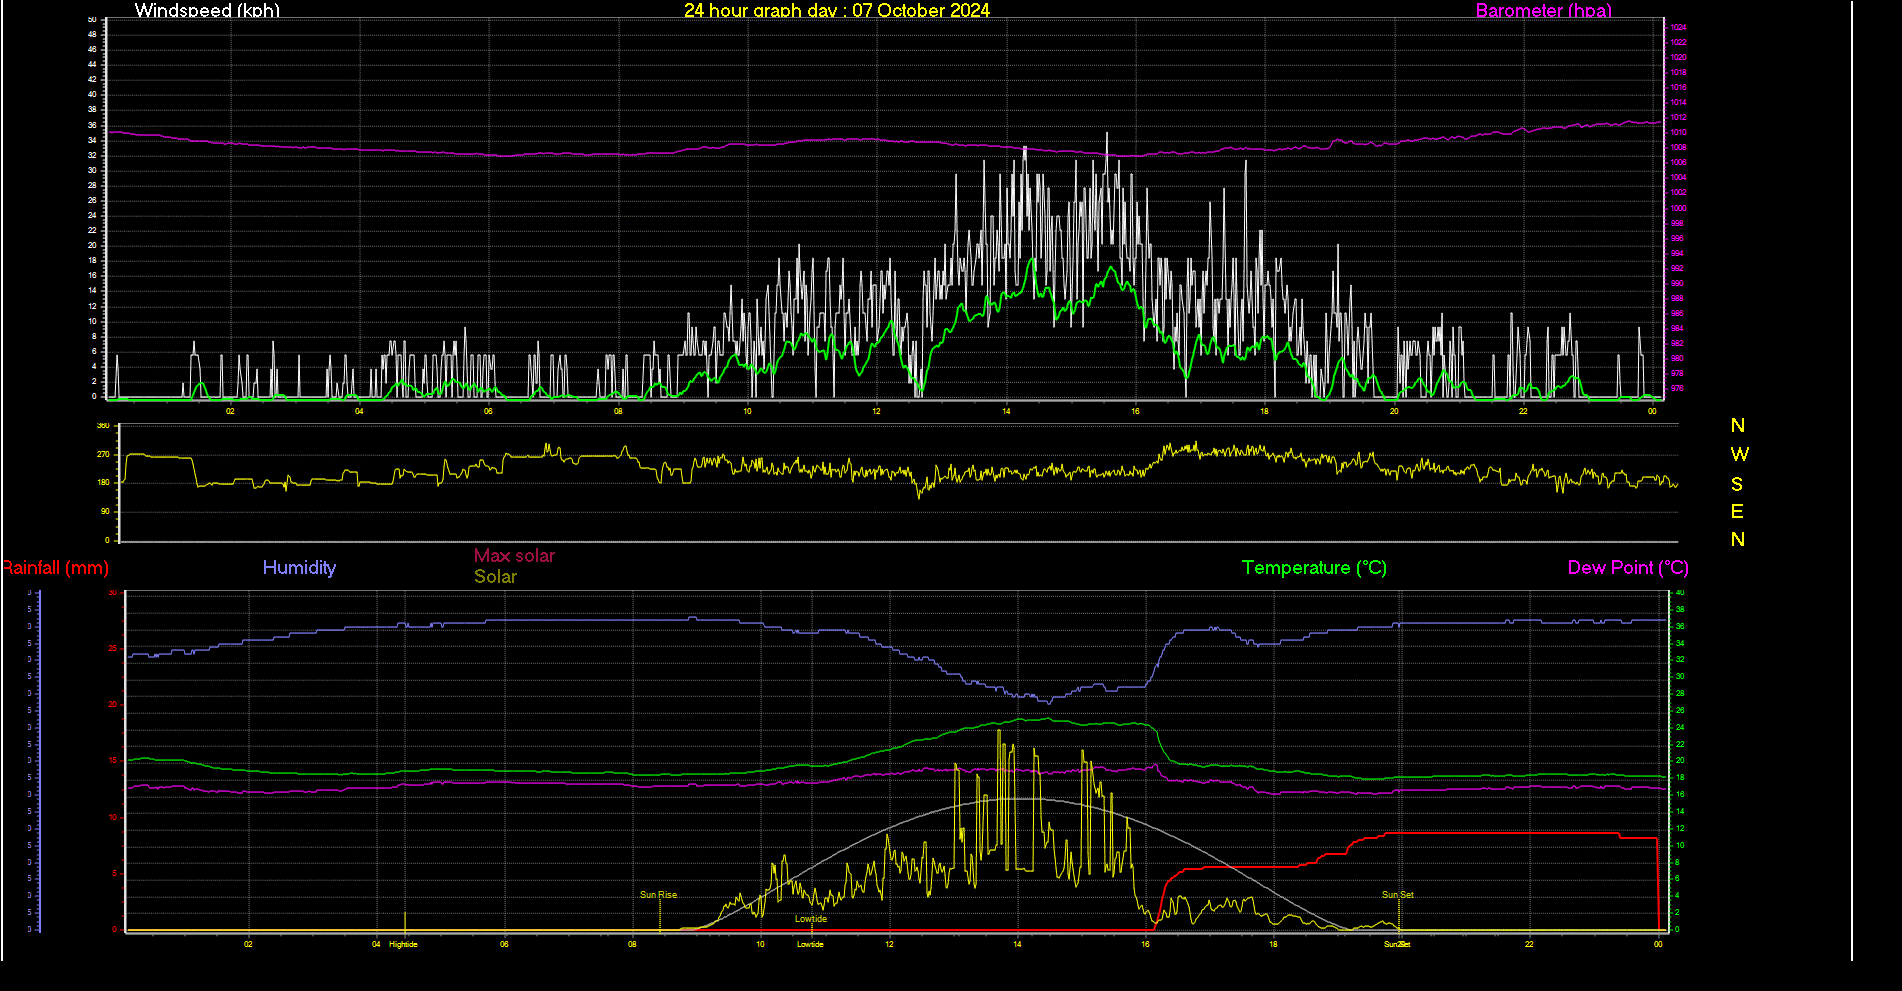Click the '08' hour label under the lower chart
The height and width of the screenshot is (991, 1902).
632,944
